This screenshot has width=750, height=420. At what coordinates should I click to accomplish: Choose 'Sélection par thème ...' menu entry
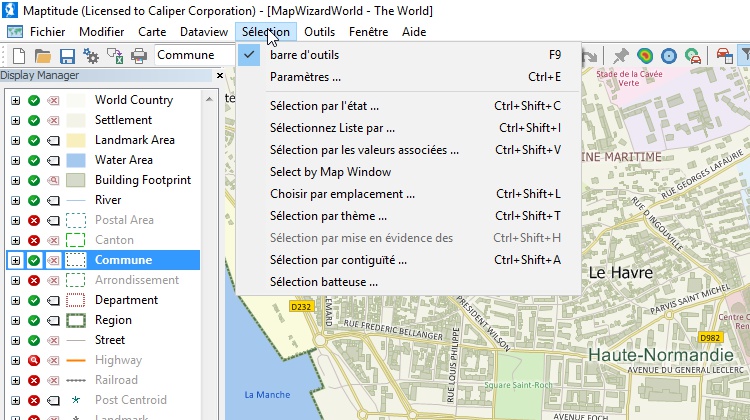coord(328,216)
